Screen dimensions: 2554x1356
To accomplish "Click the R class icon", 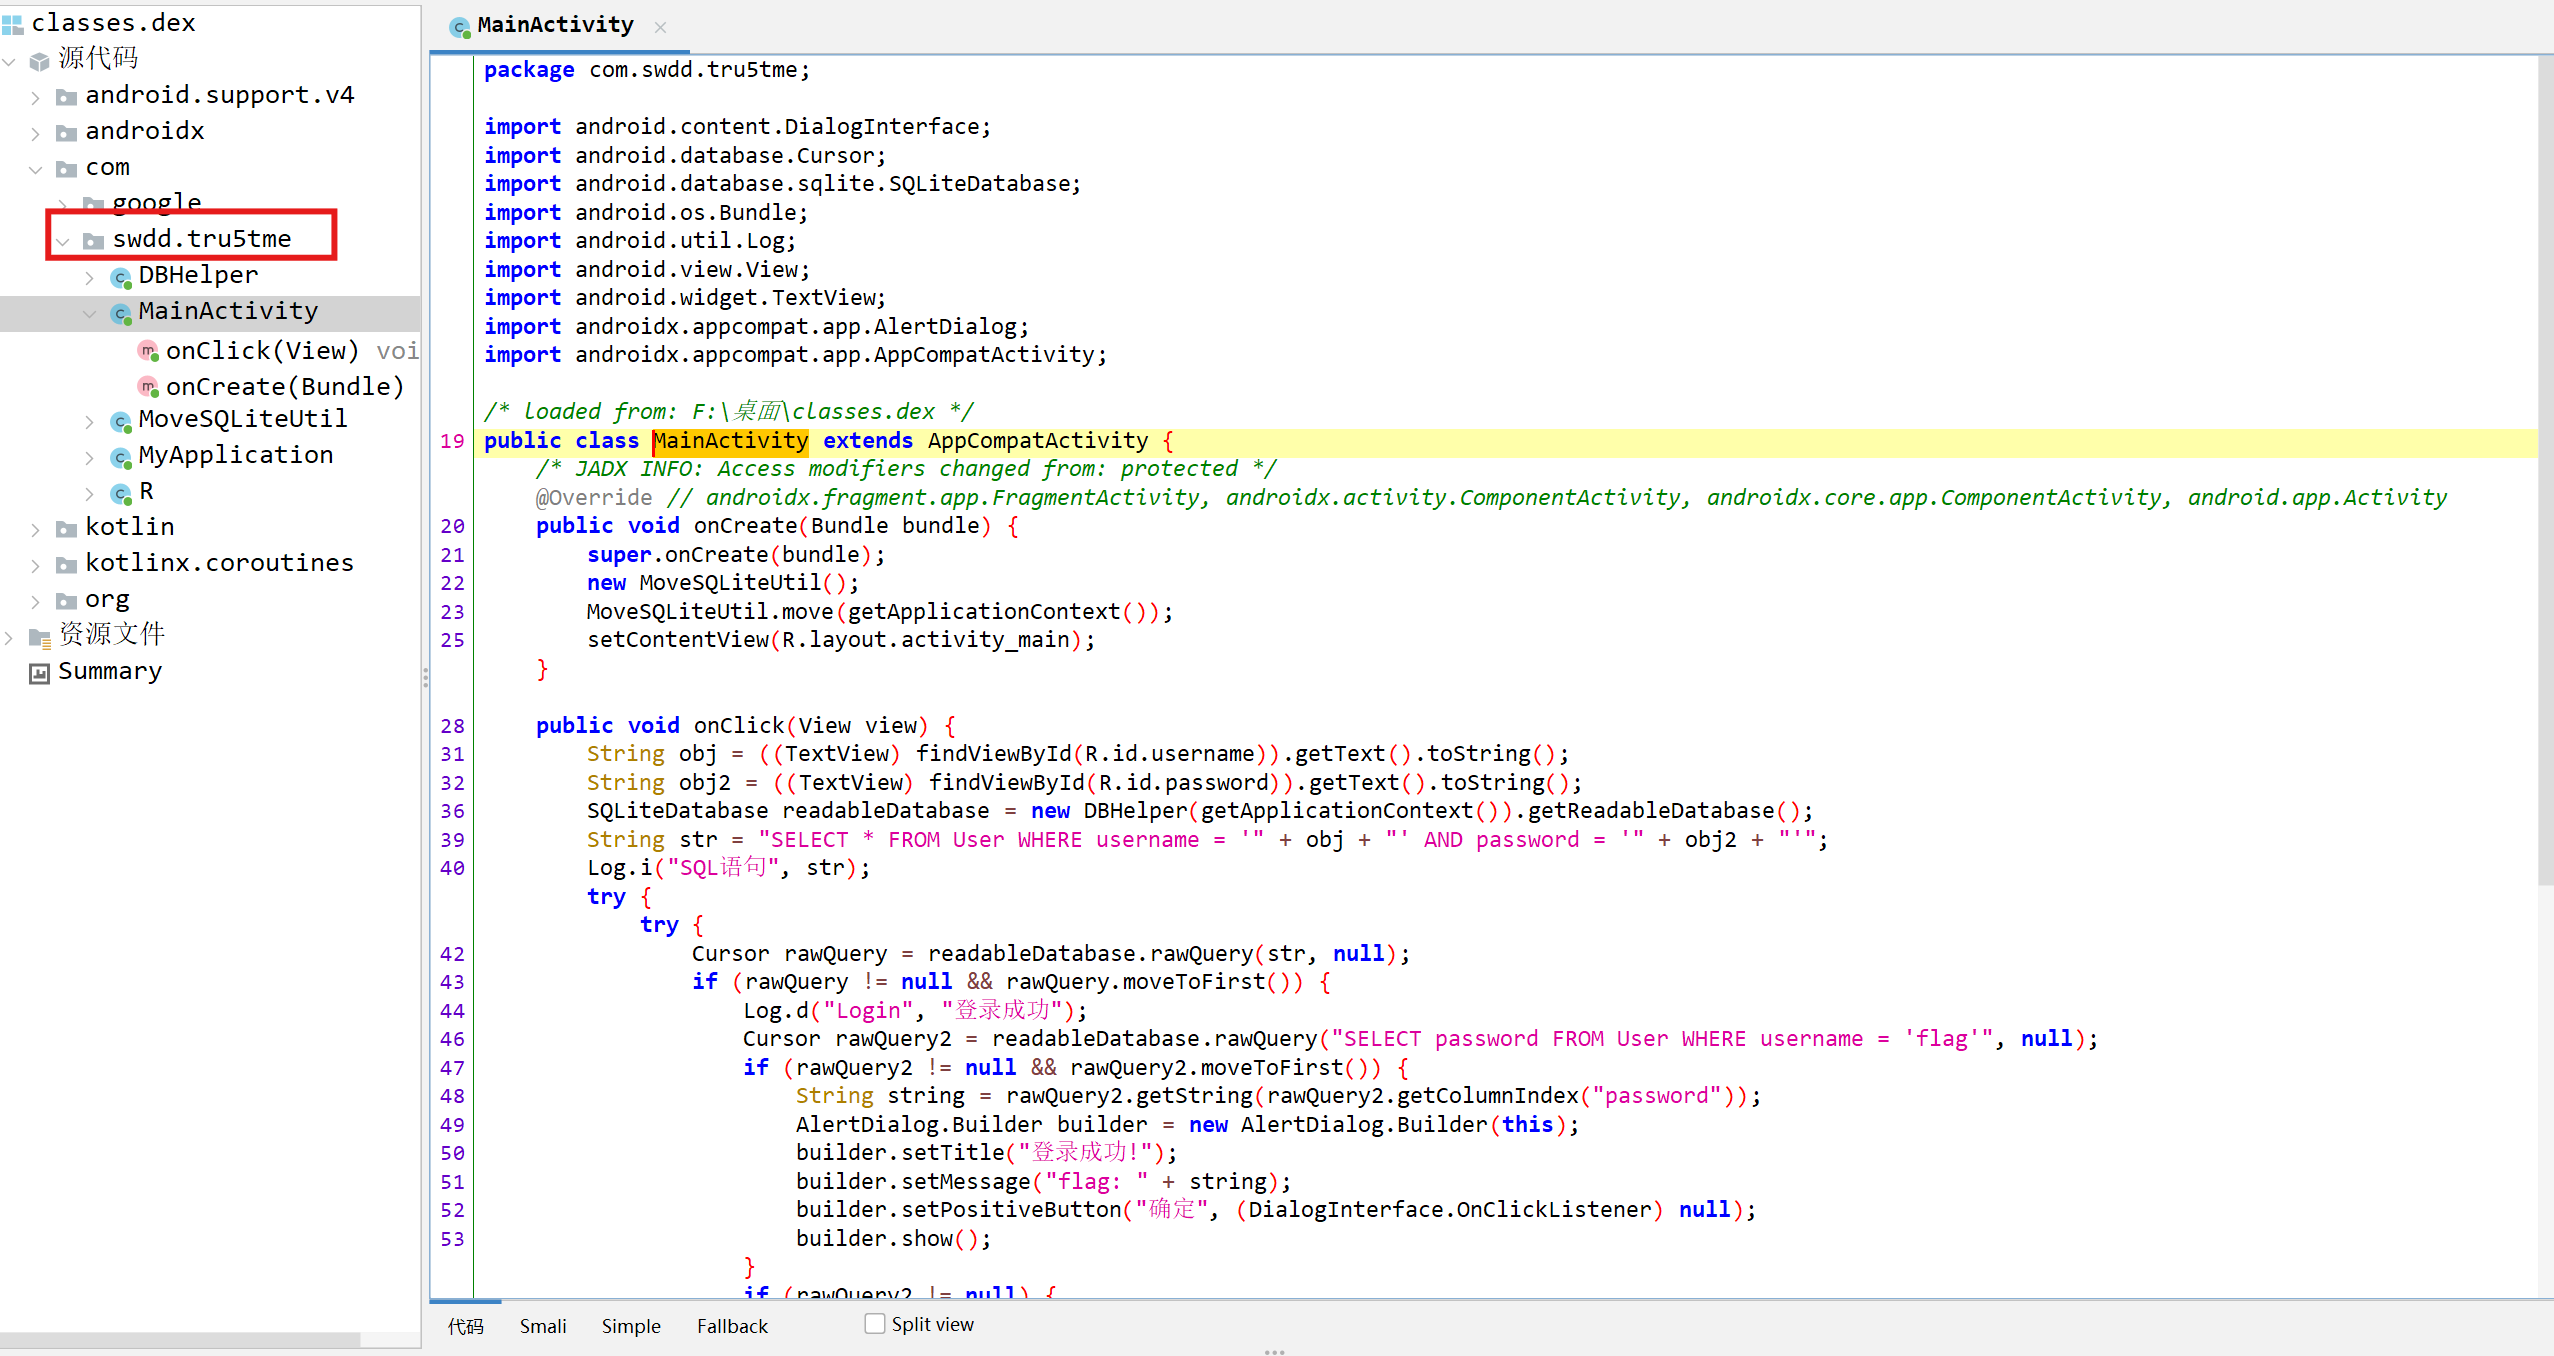I will click(x=121, y=492).
